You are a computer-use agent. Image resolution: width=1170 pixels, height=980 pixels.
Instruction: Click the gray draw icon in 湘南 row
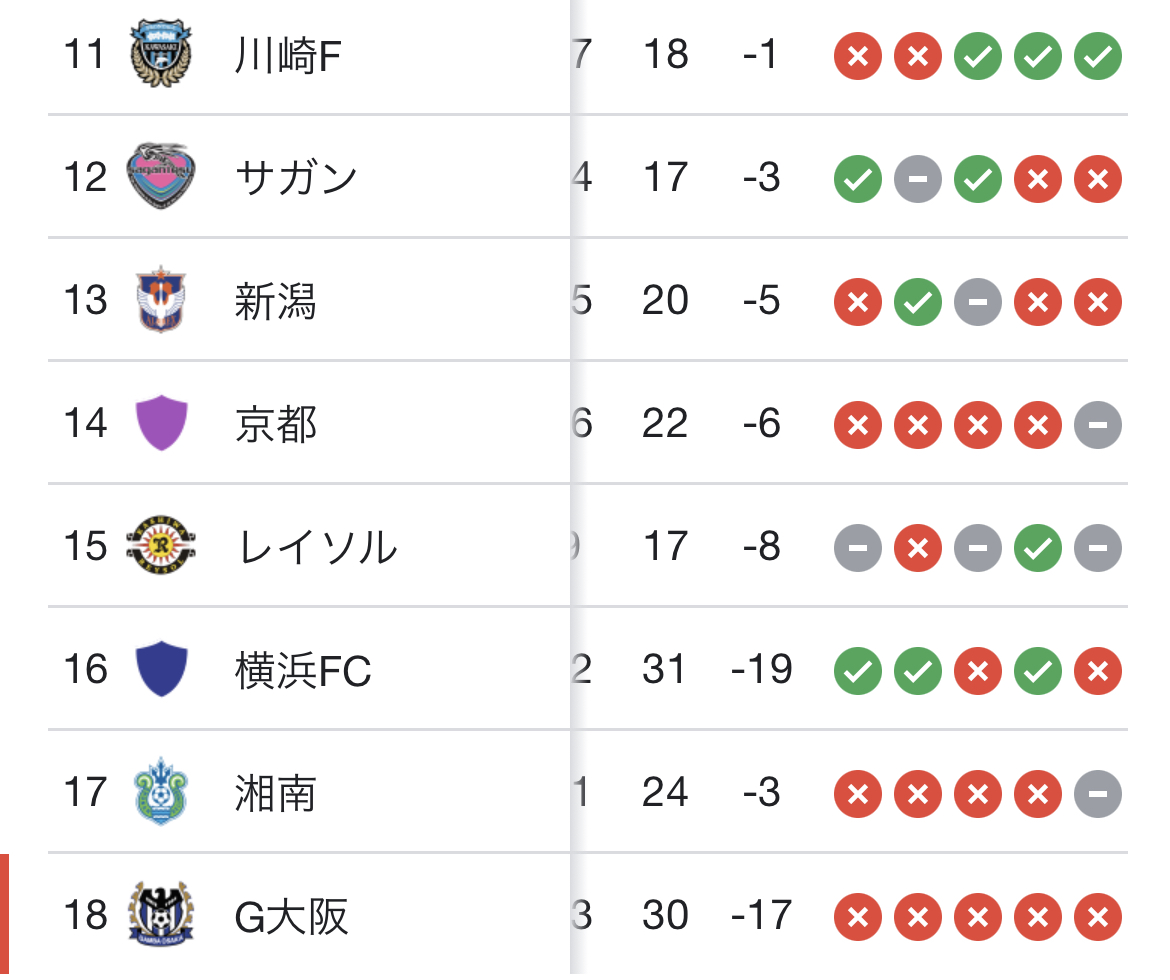click(1098, 793)
